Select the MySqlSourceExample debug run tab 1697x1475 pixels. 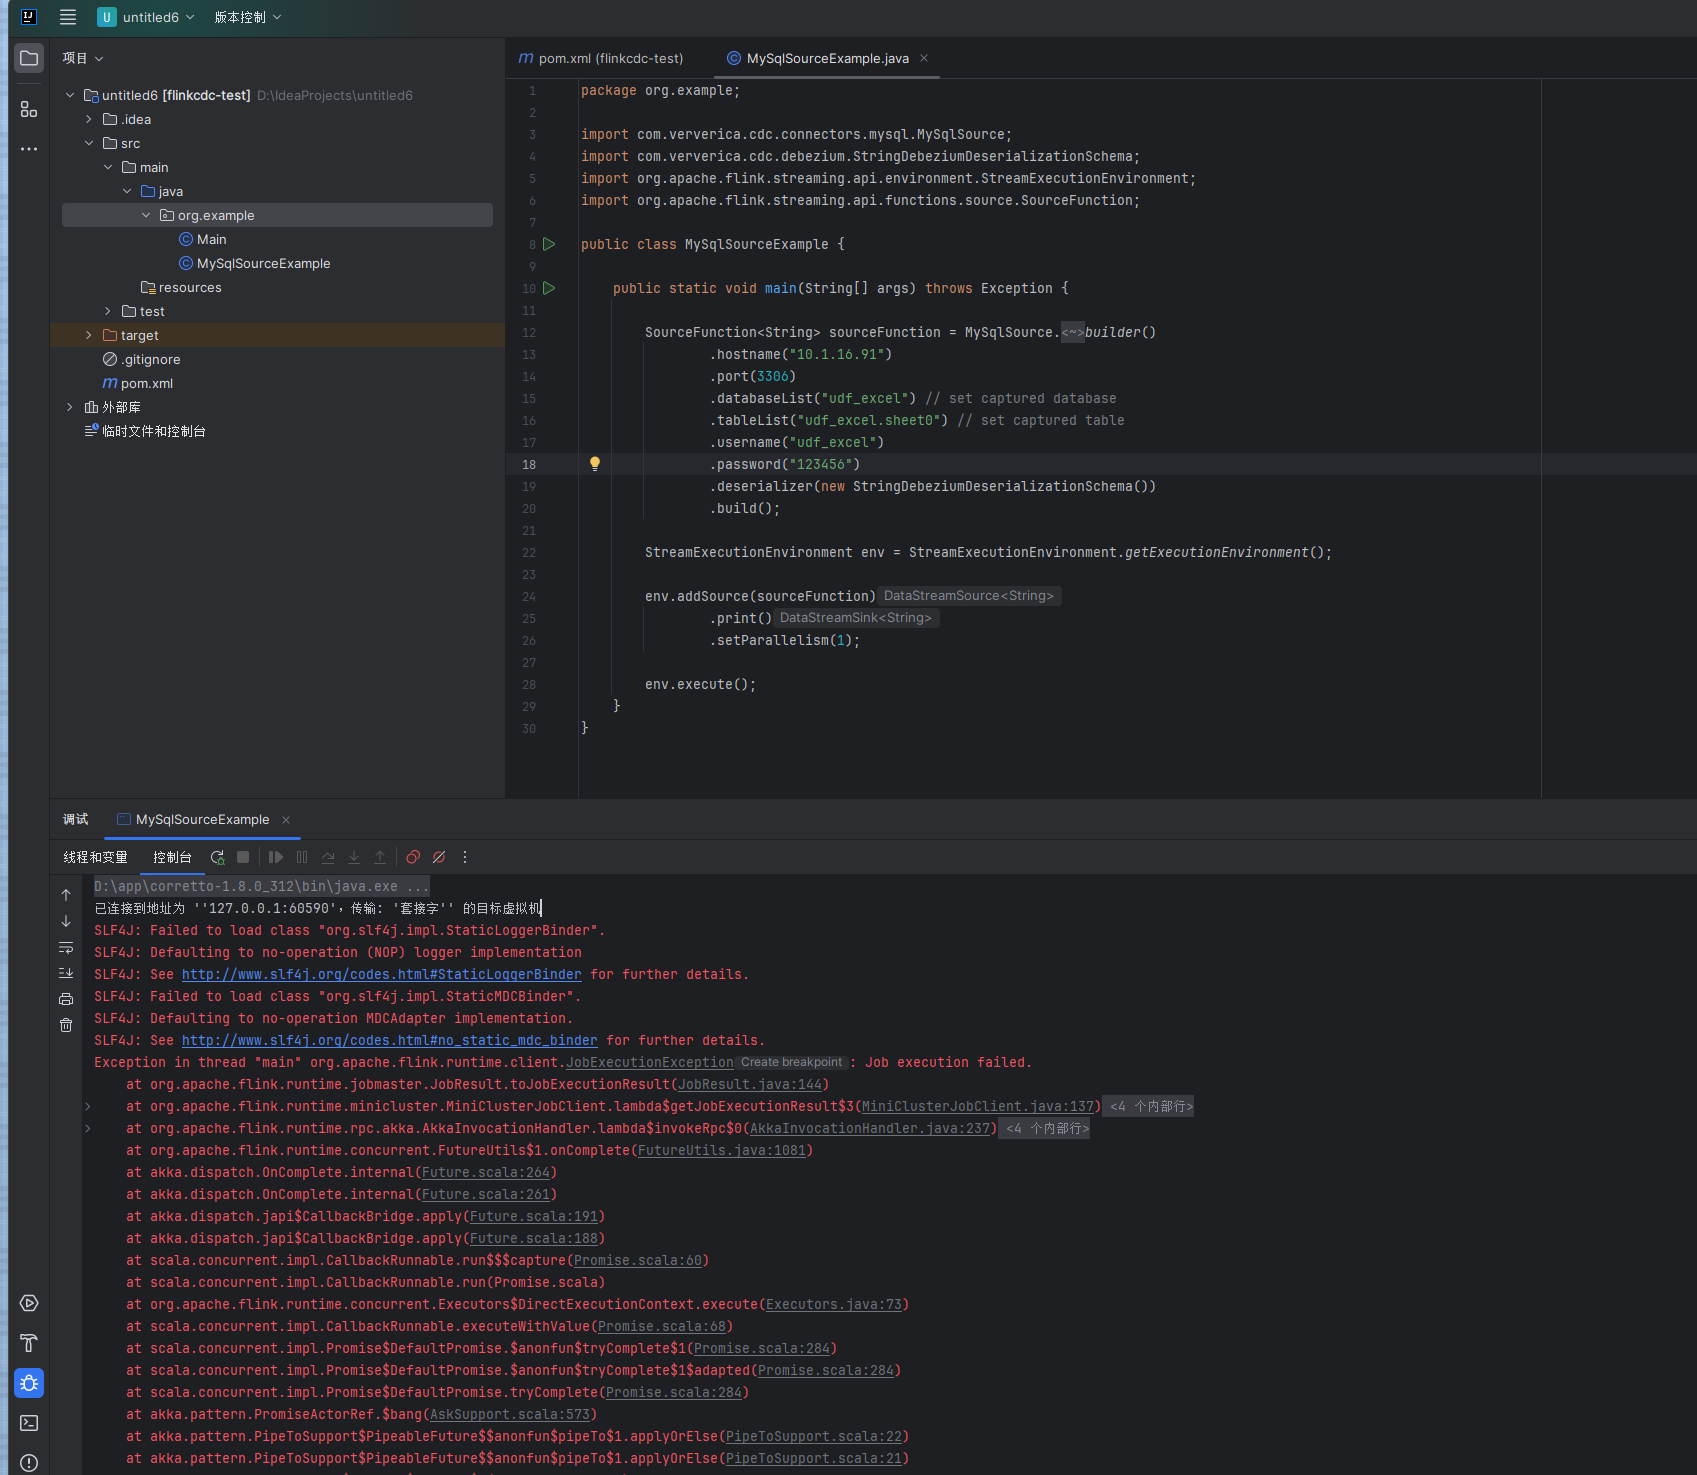point(202,819)
